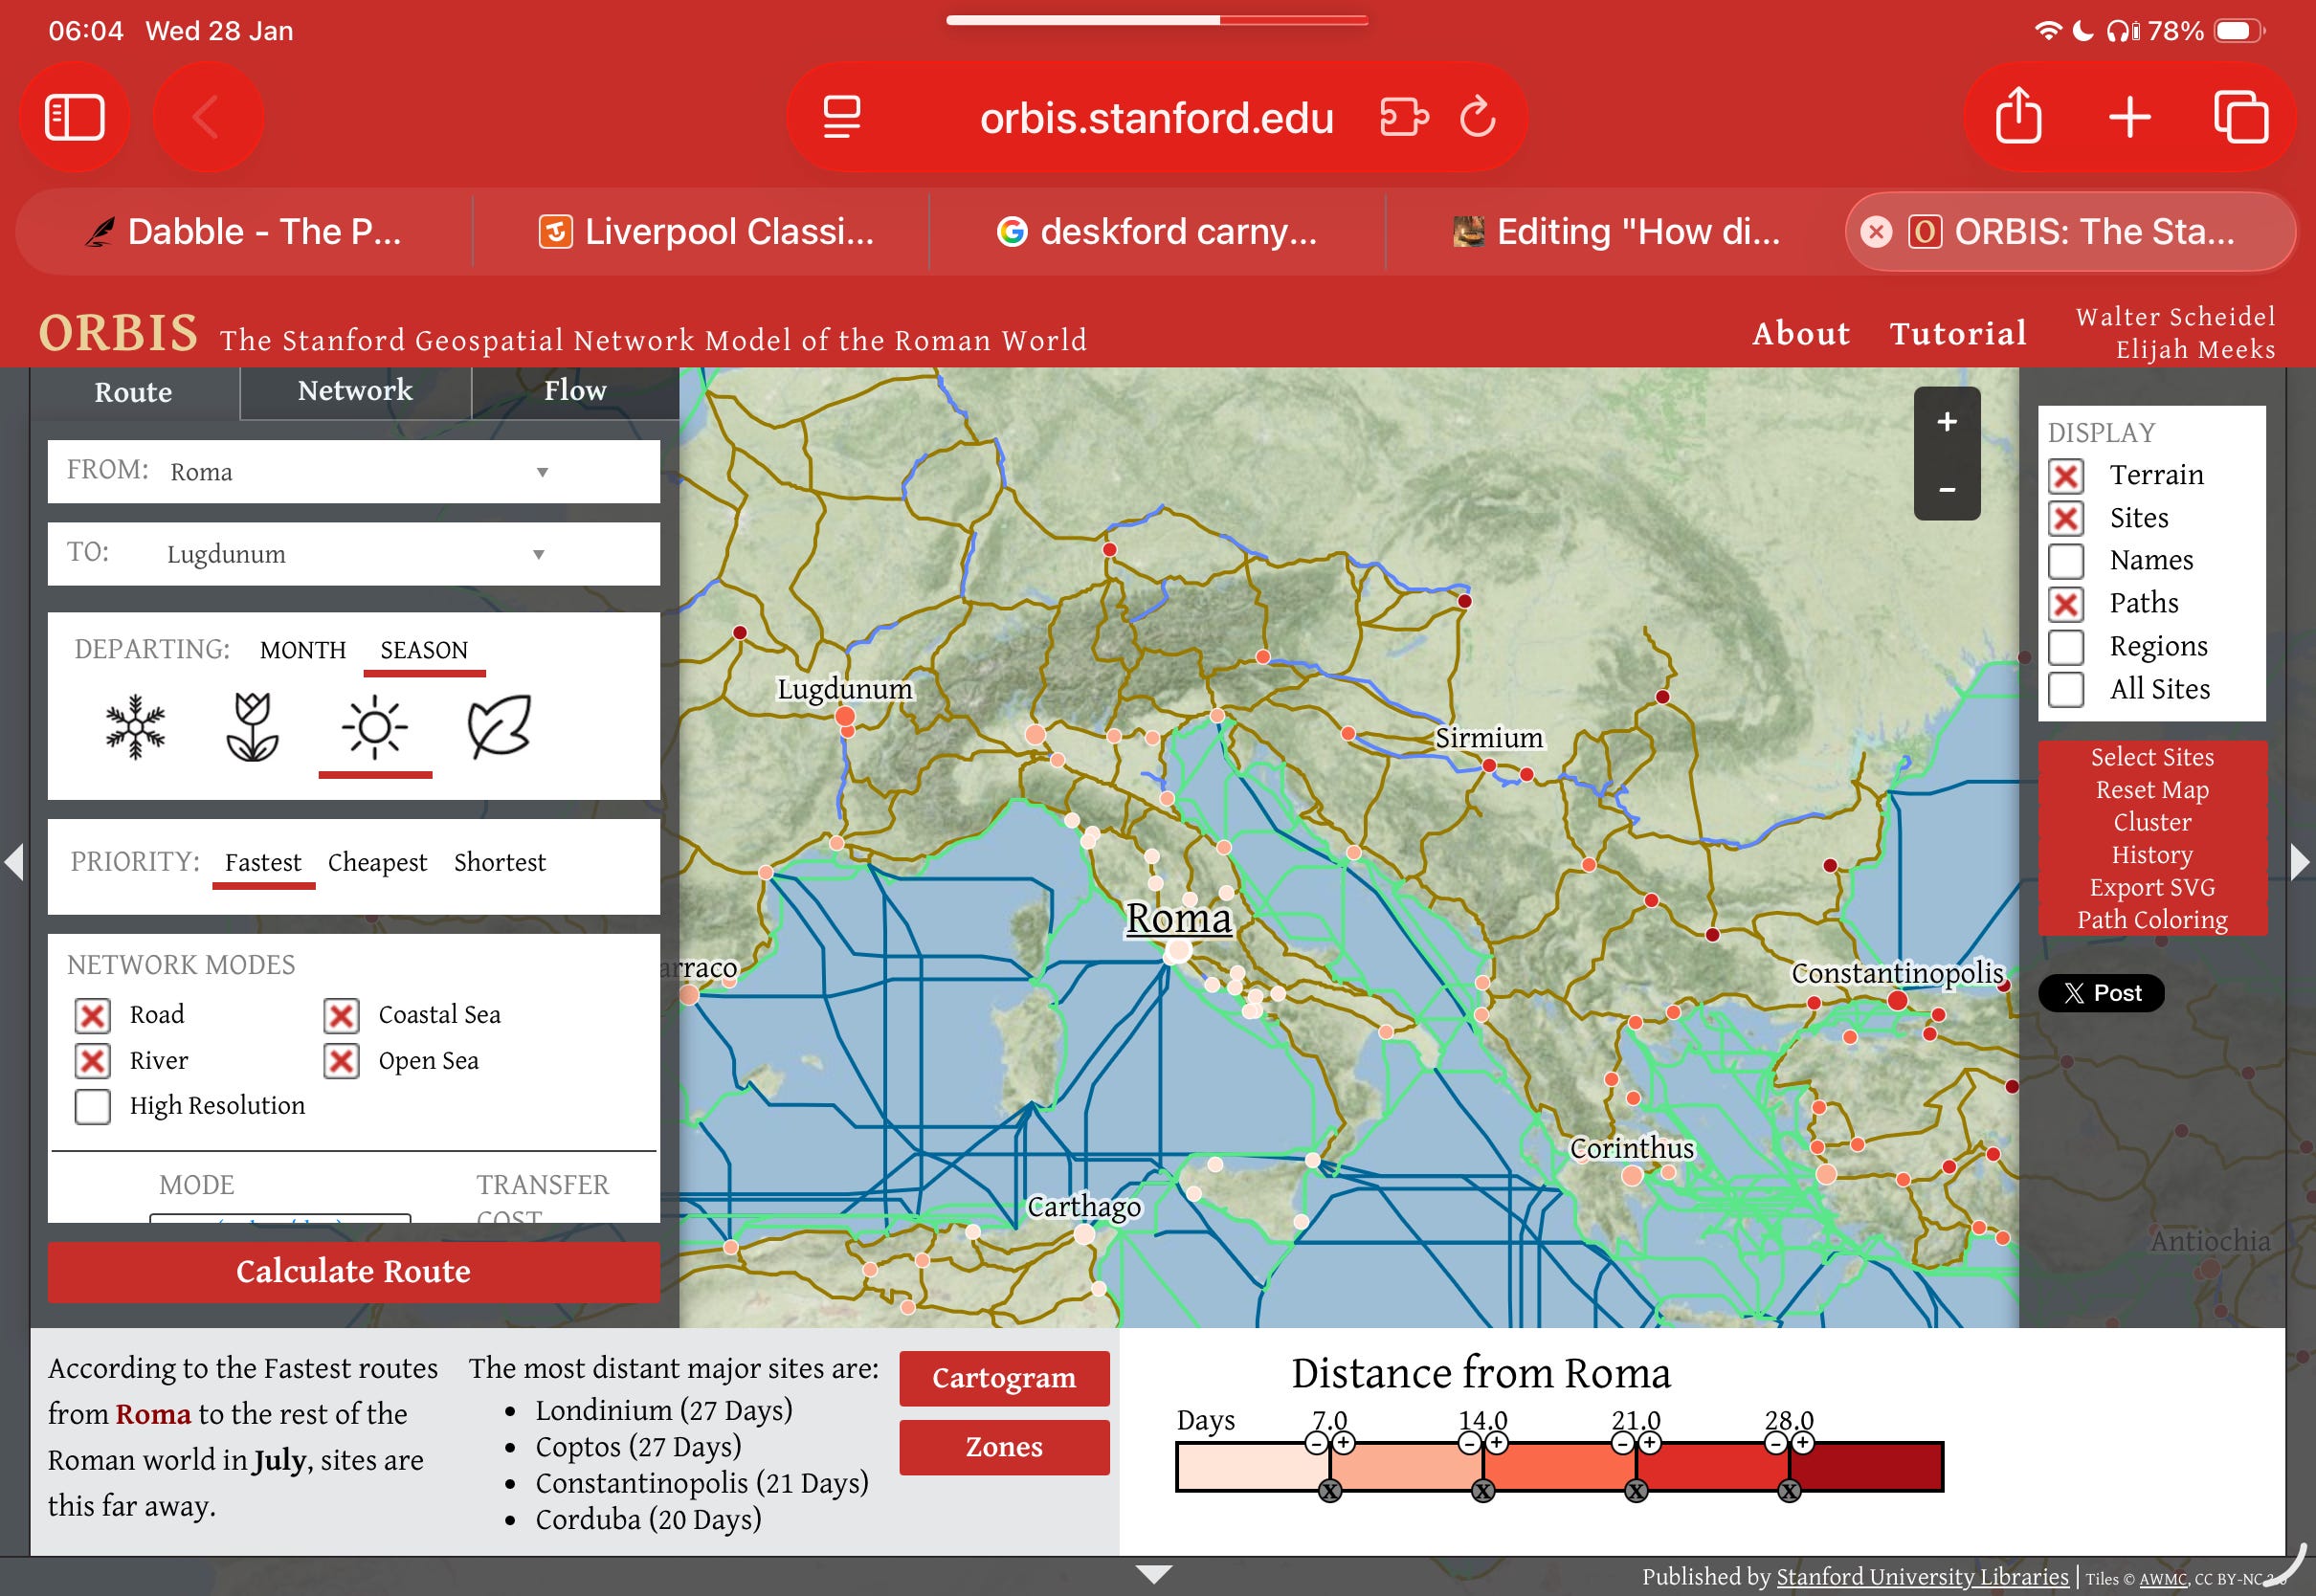Increase the 28.0 days threshold
The width and height of the screenshot is (2316, 1596).
tap(1803, 1443)
